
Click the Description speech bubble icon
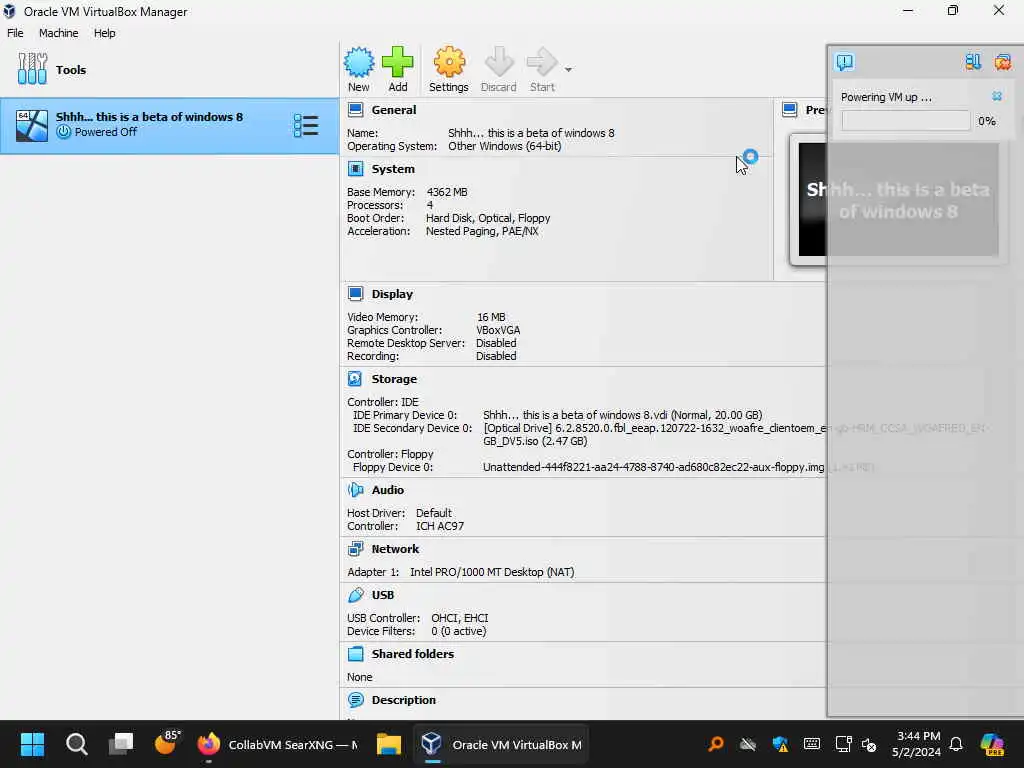(355, 700)
